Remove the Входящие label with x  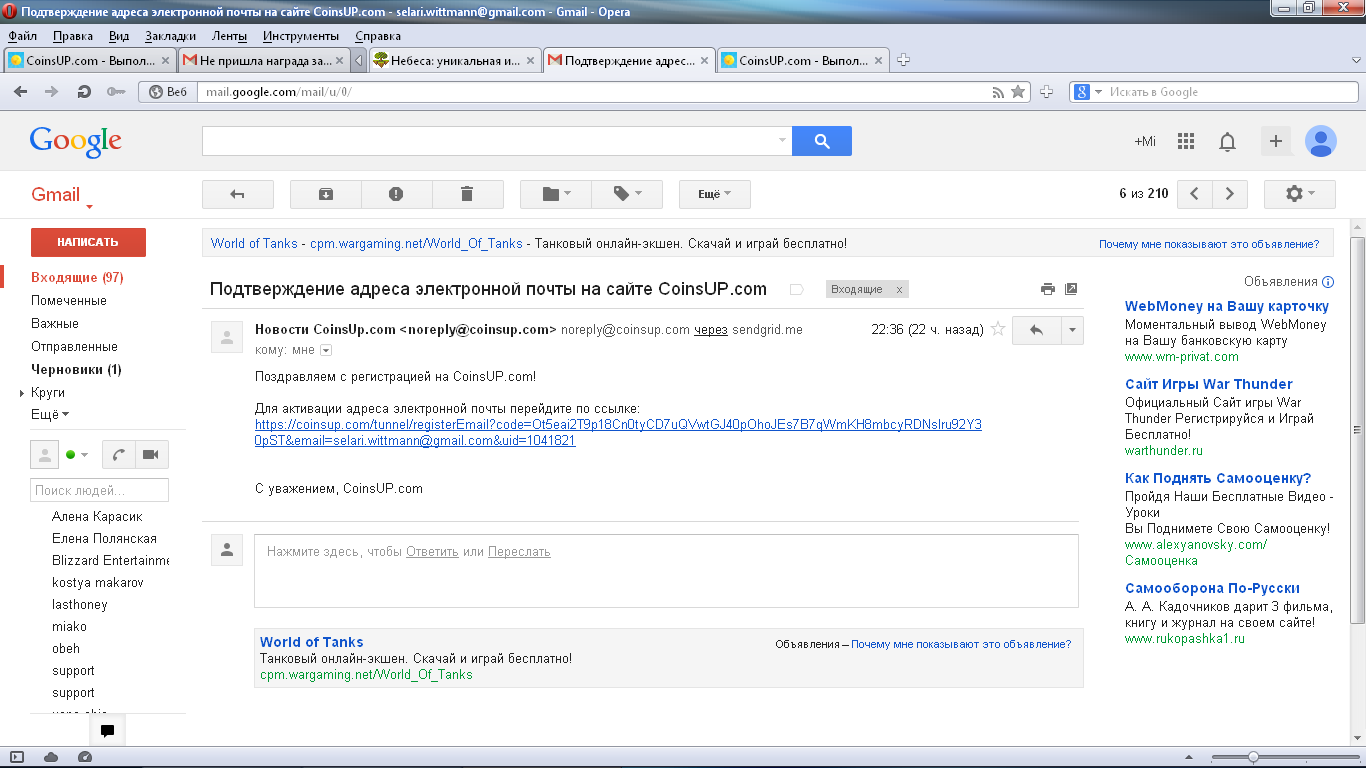point(899,289)
